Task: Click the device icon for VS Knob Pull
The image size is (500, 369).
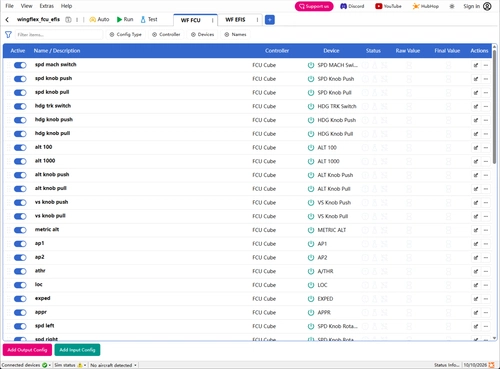Action: [311, 216]
